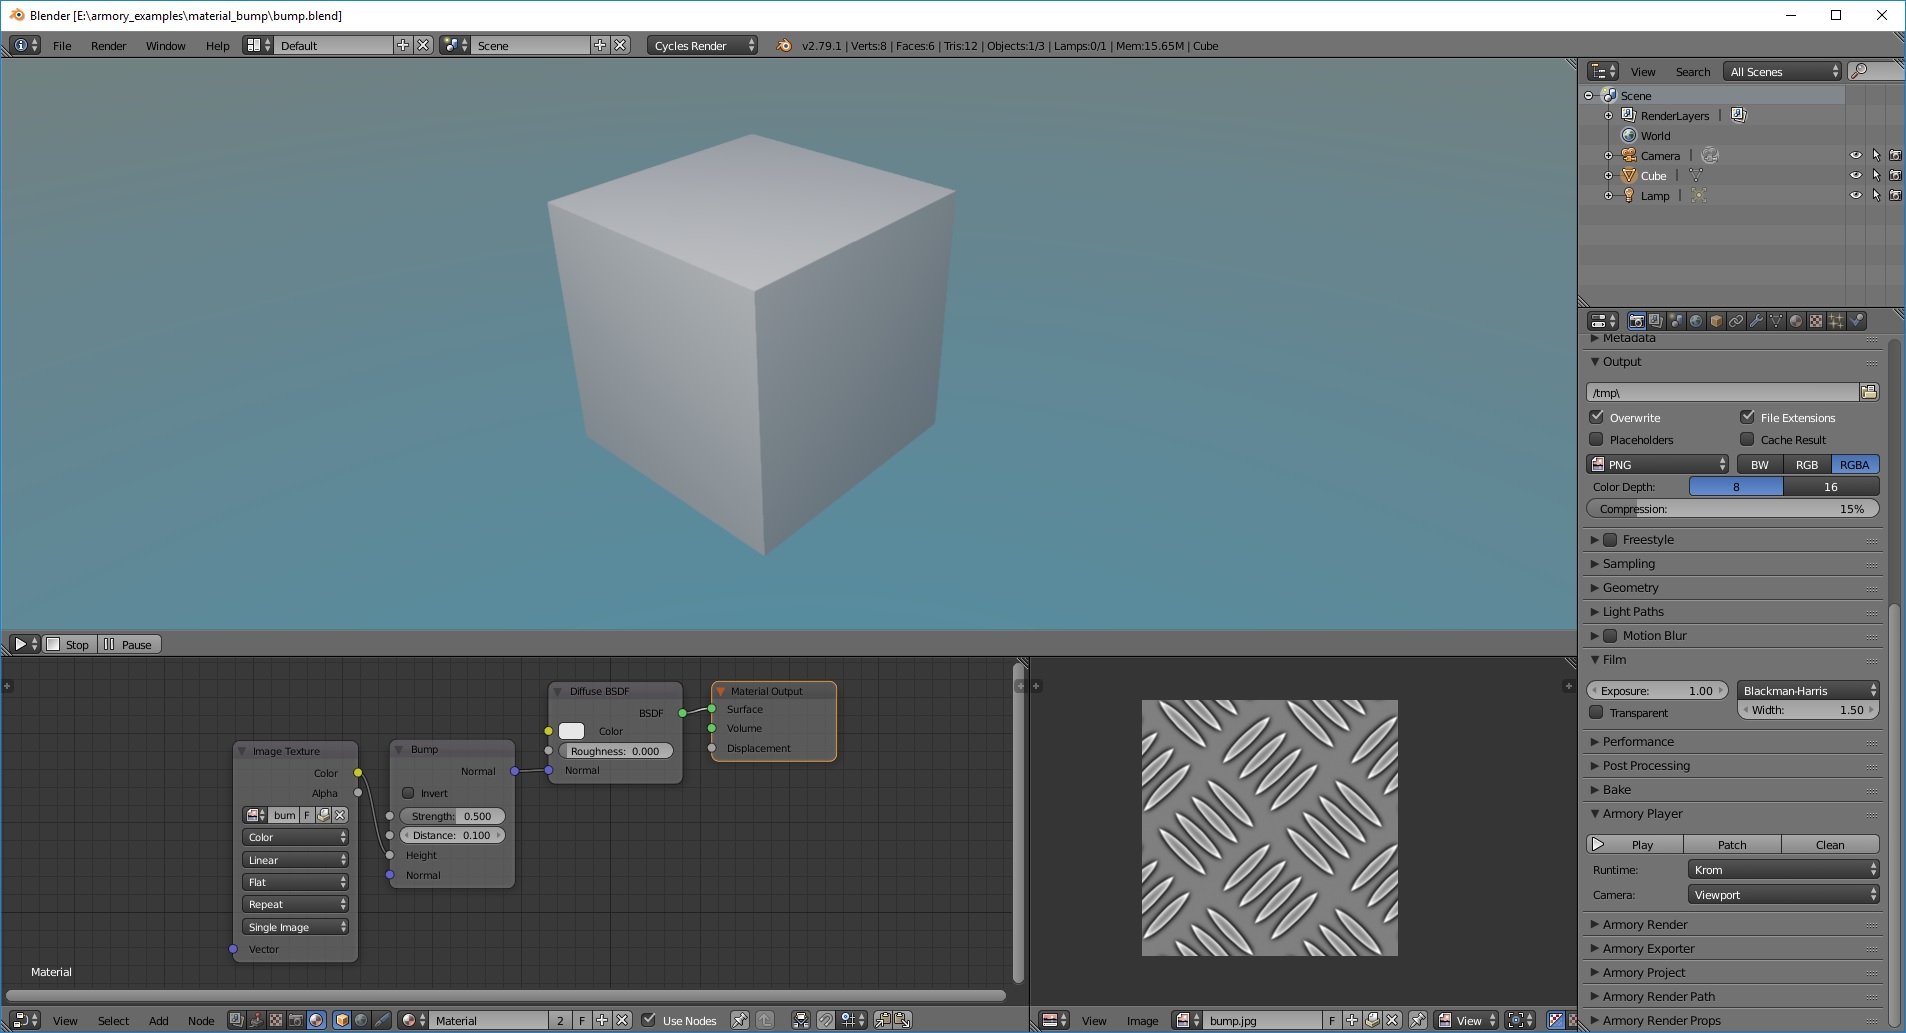Select the RGB color mode button
The image size is (1906, 1033).
(1807, 464)
